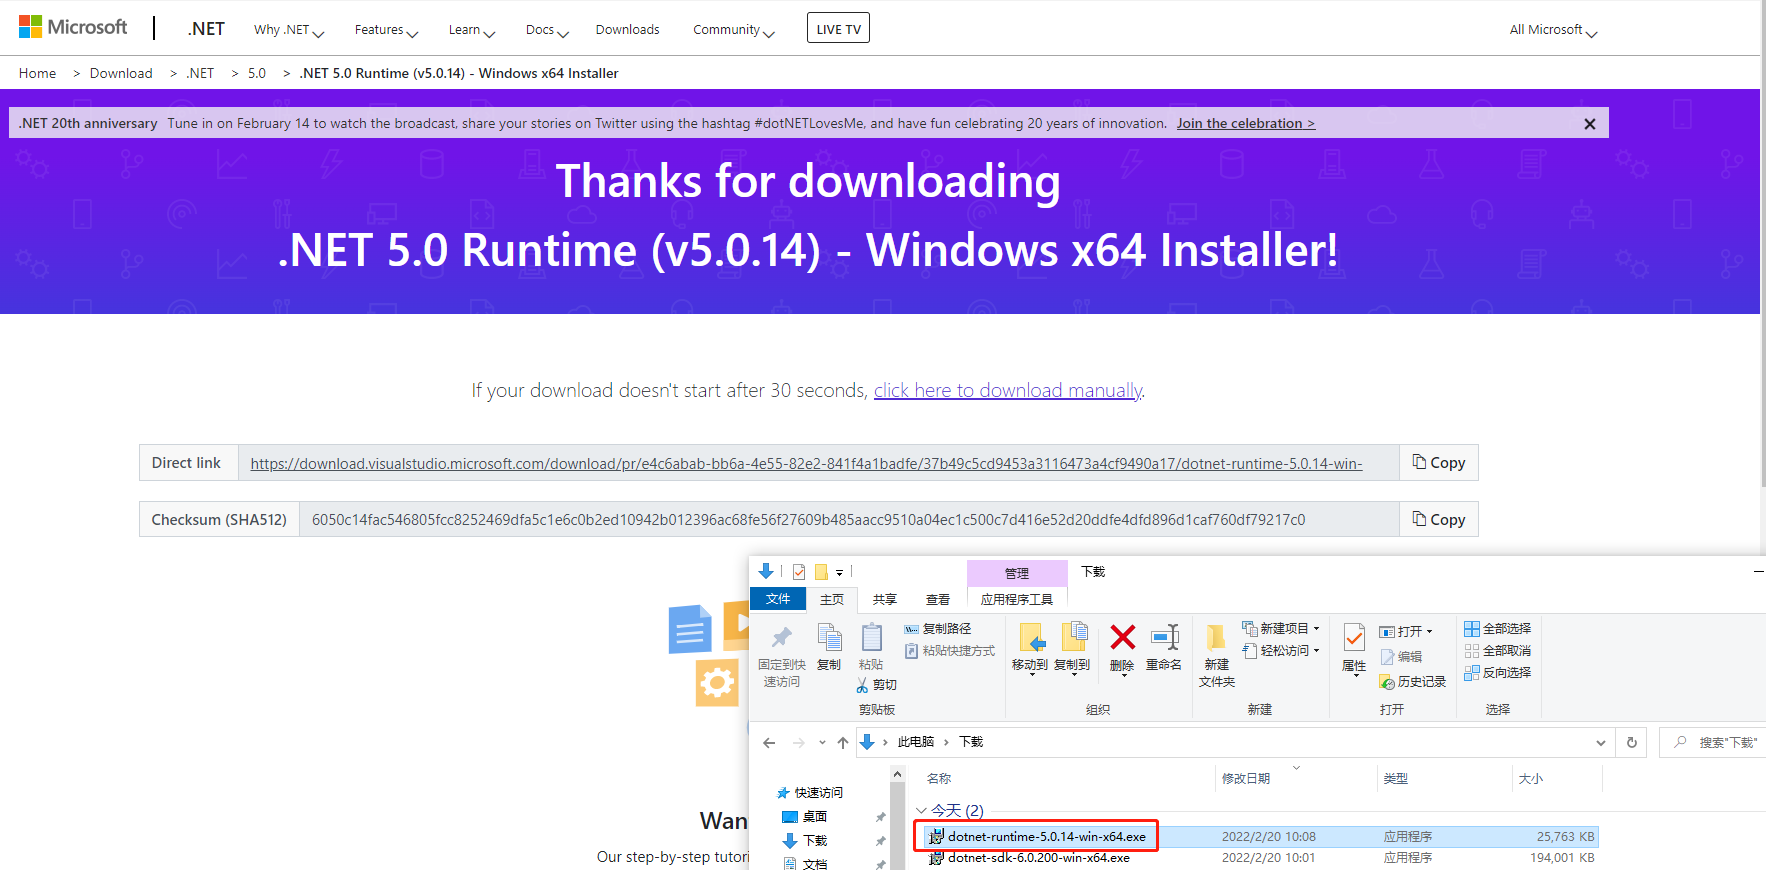Create a new folder with 新建文件夹
Image resolution: width=1766 pixels, height=870 pixels.
[1217, 655]
